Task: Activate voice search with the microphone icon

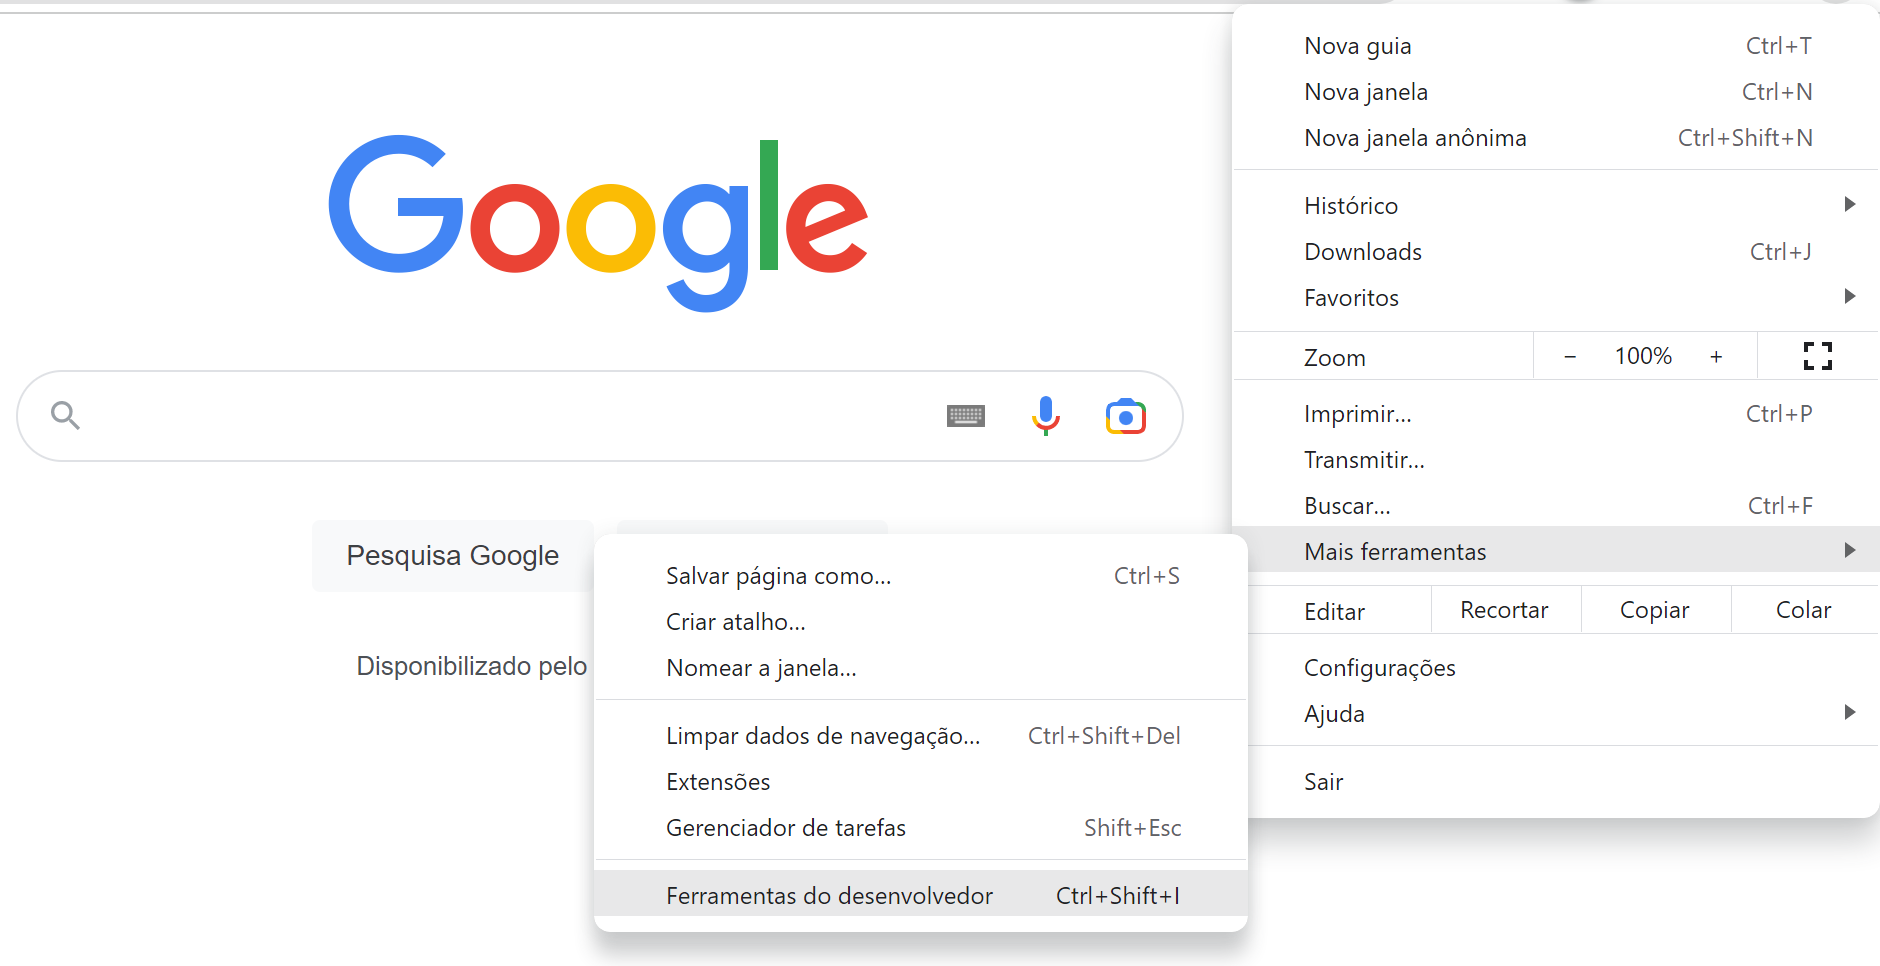Action: tap(1045, 416)
